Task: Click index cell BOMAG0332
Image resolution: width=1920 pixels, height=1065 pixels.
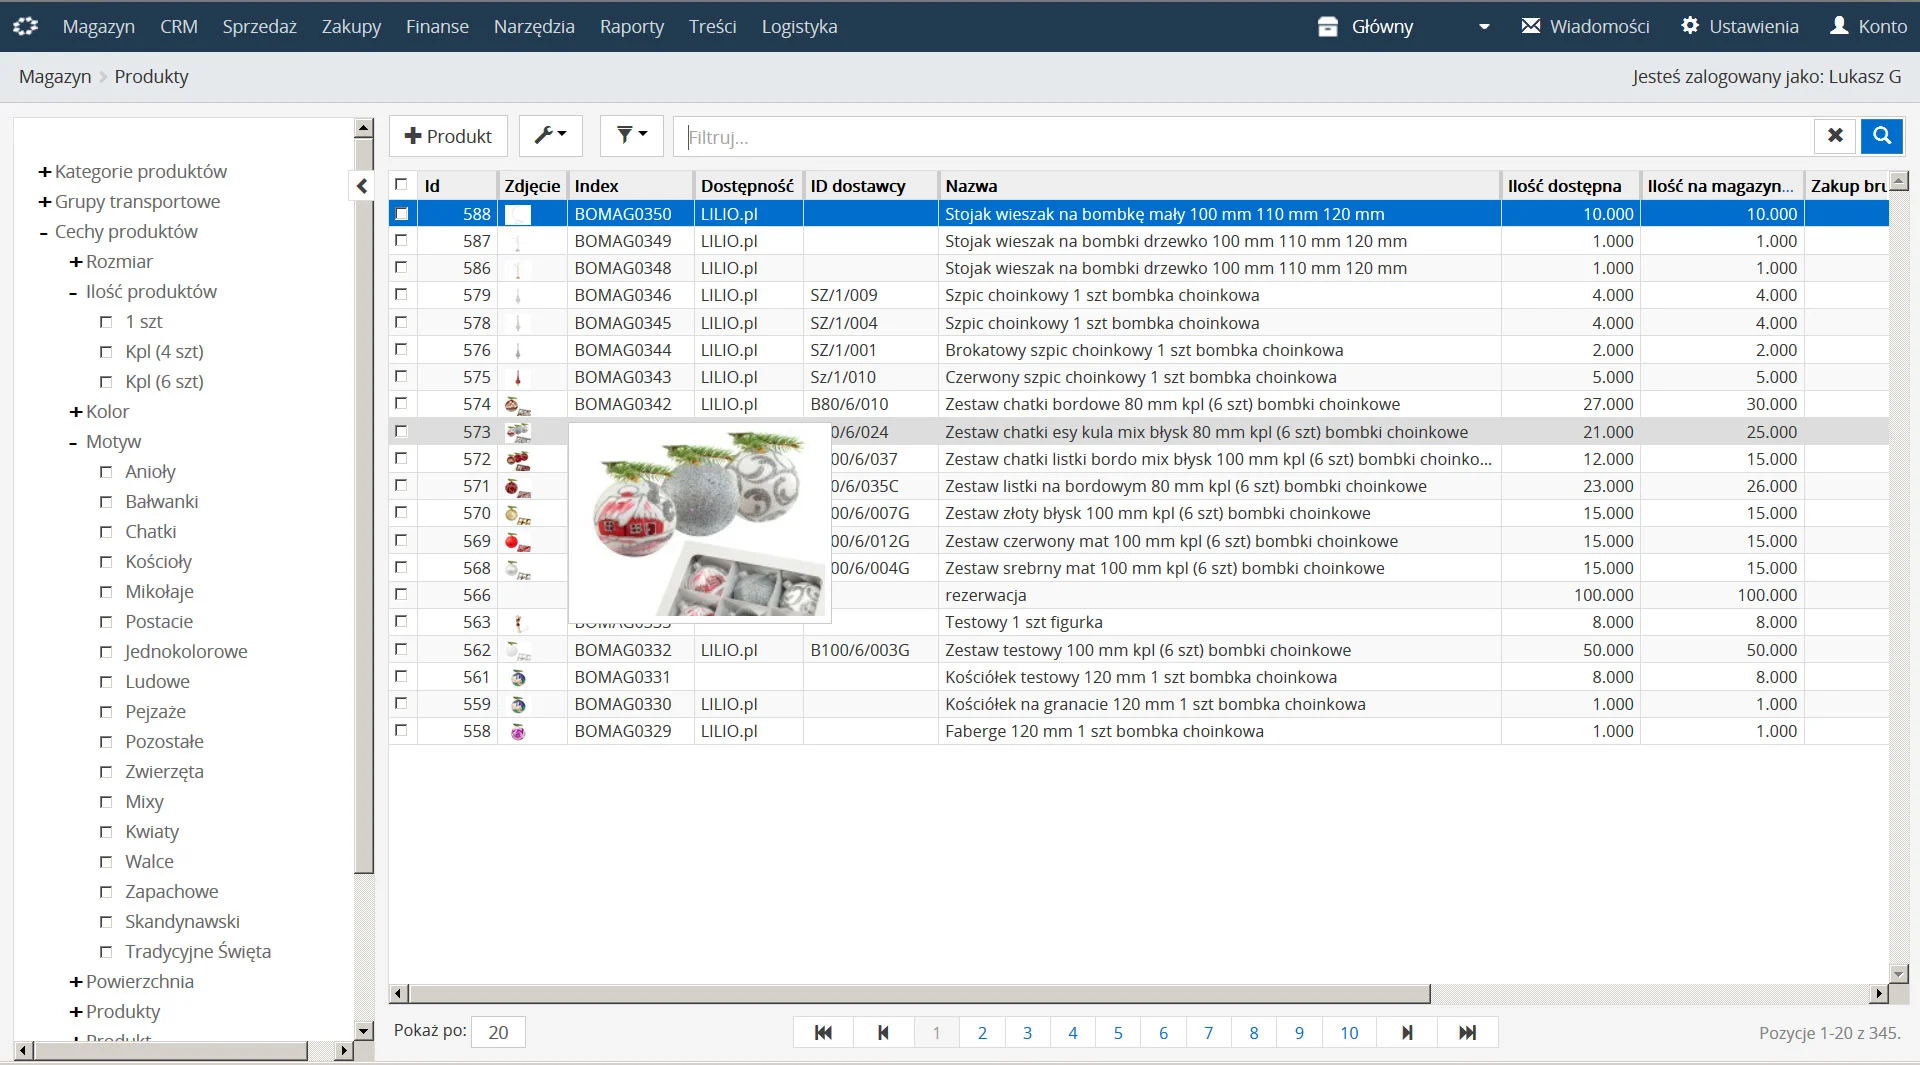Action: pos(630,650)
